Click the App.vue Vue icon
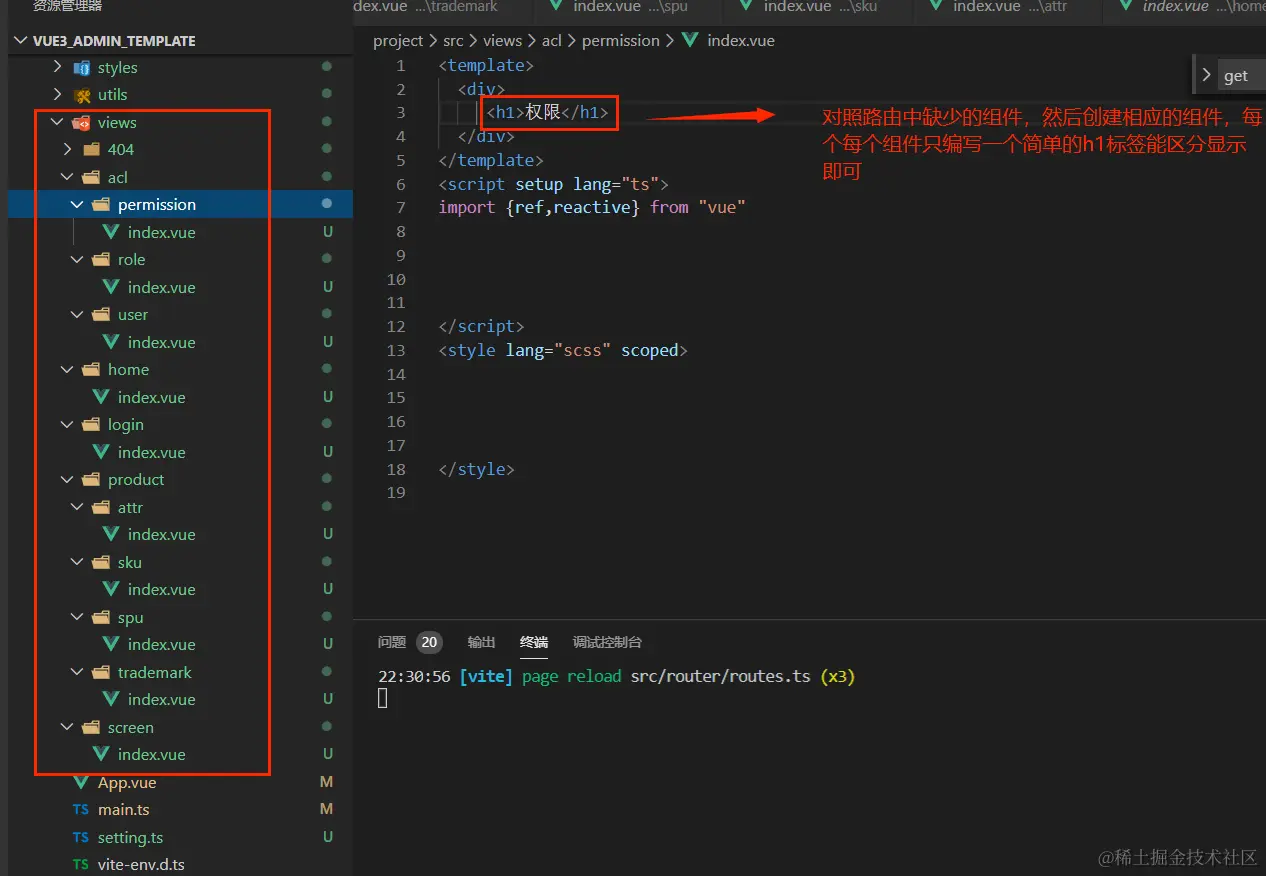Screen dimensions: 1266x876 tap(82, 782)
